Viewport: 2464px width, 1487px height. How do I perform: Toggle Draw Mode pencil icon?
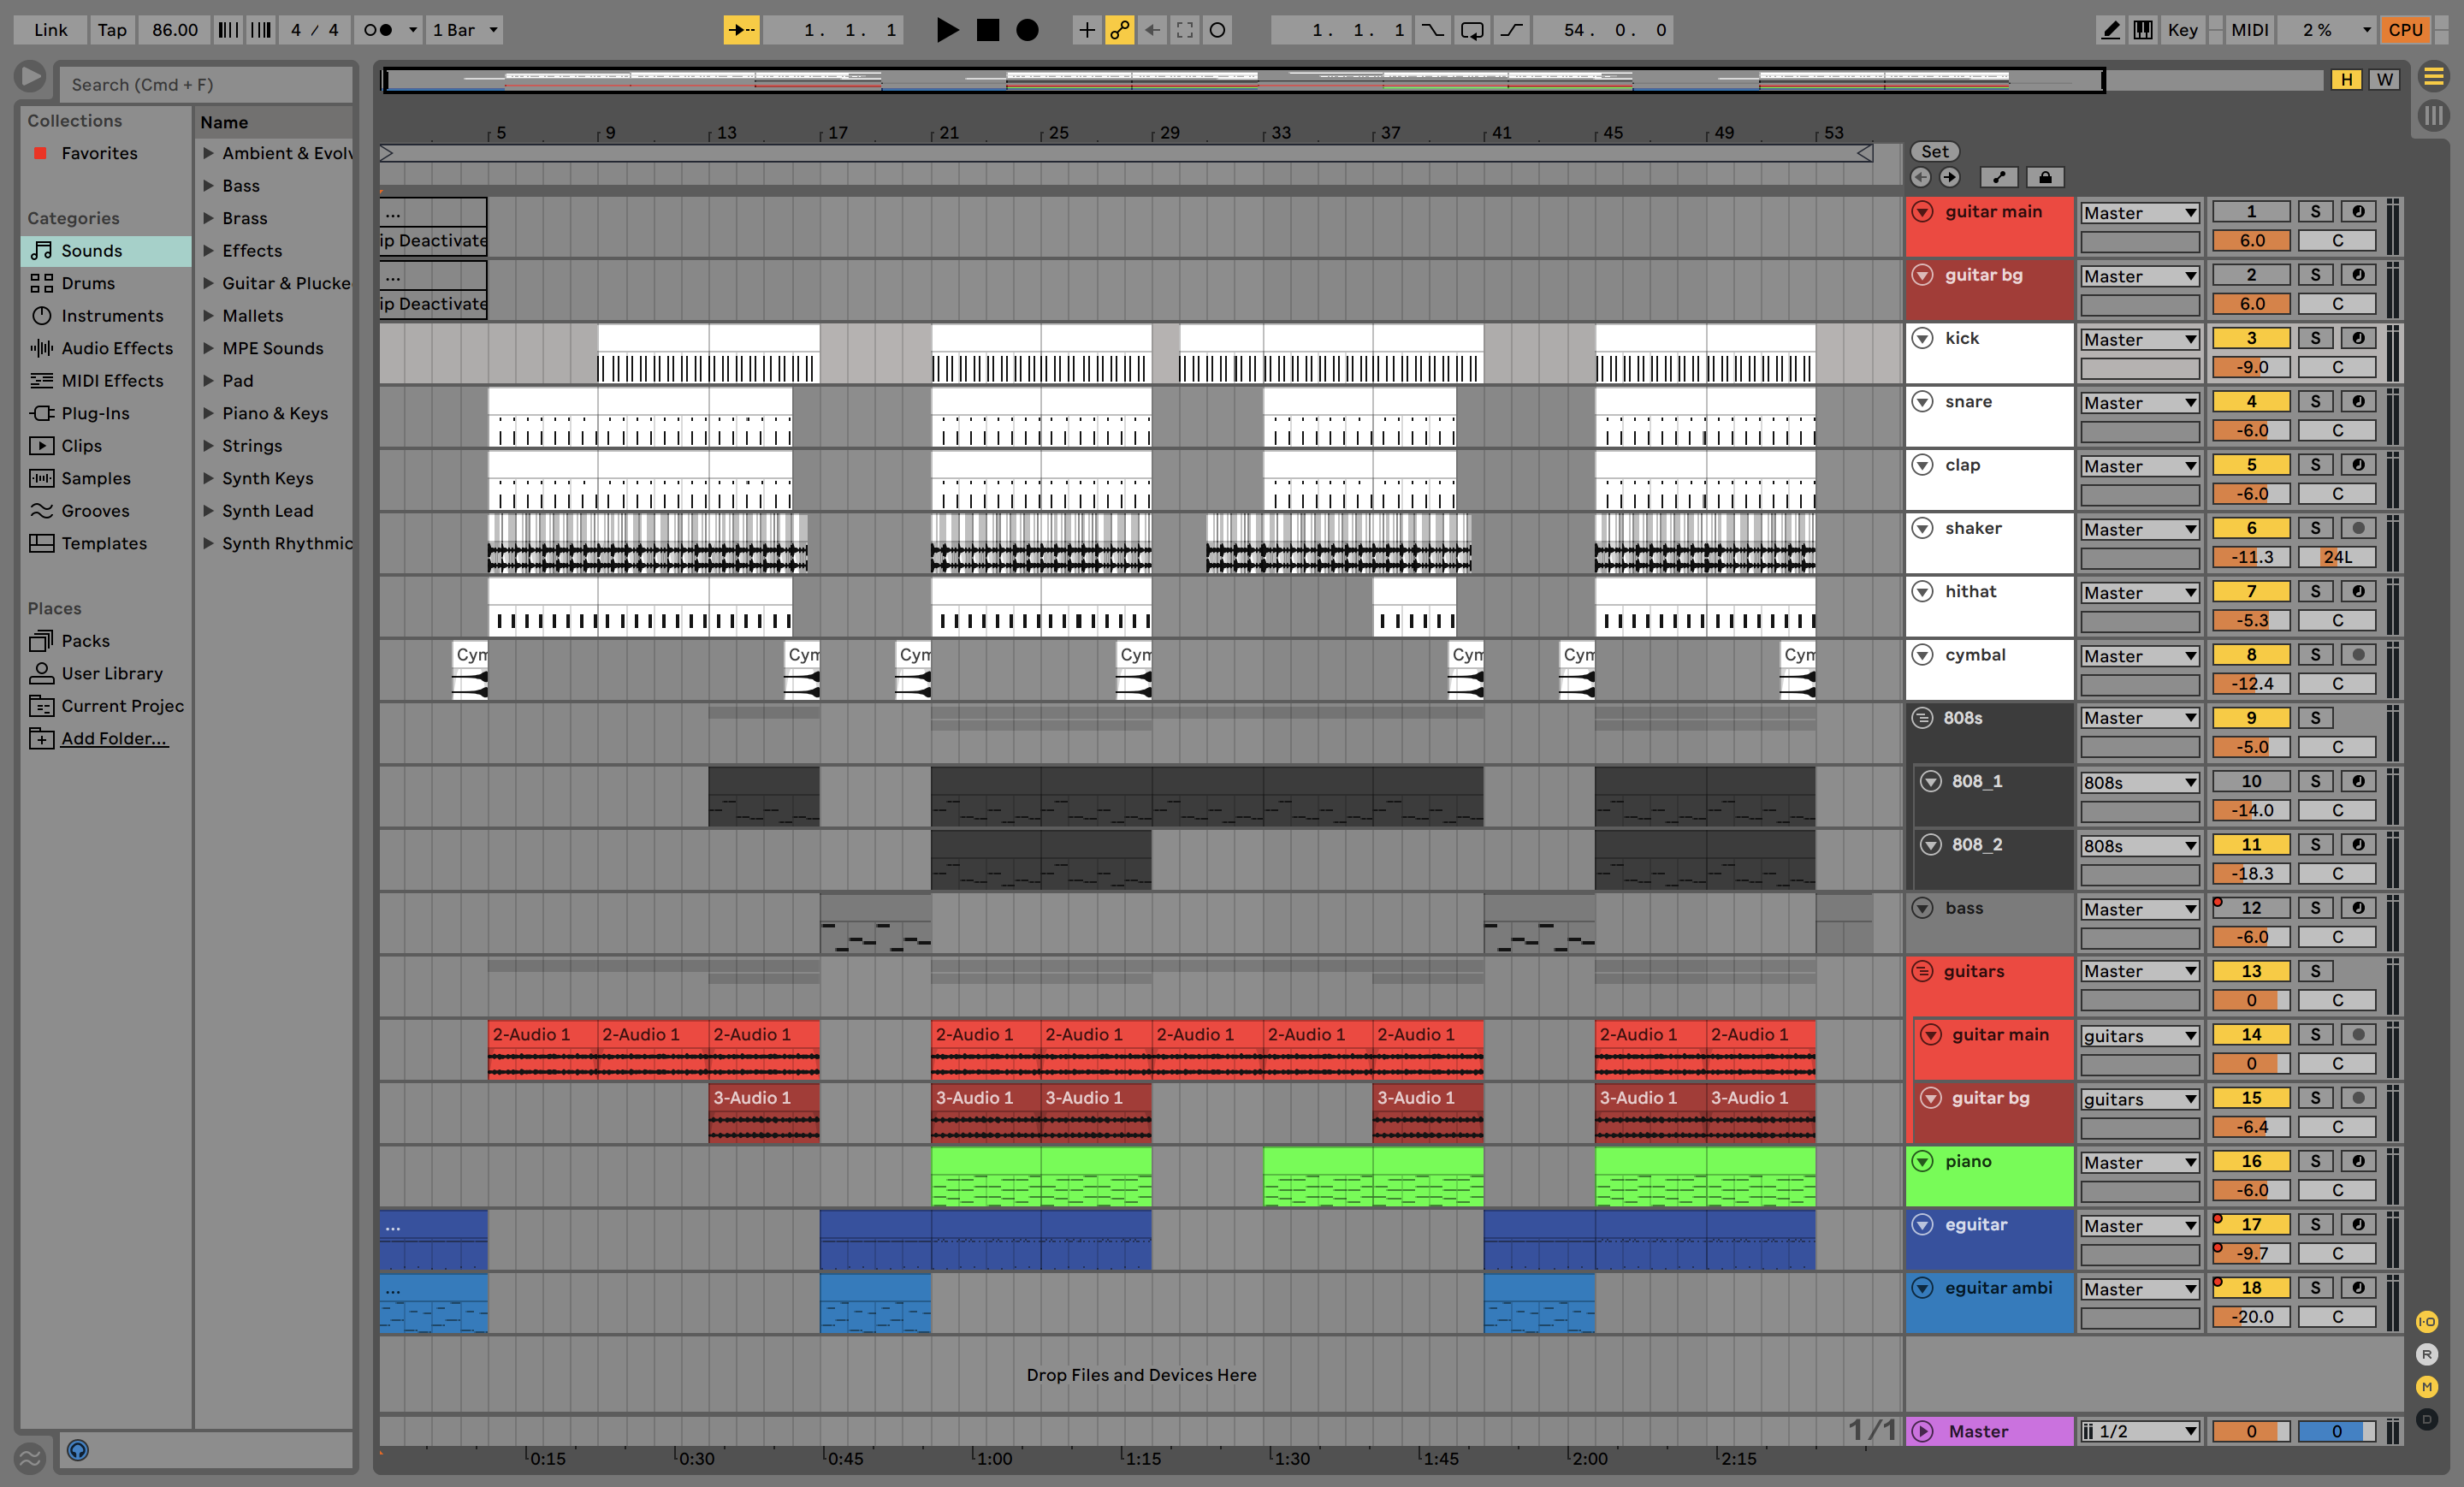pyautogui.click(x=2110, y=30)
